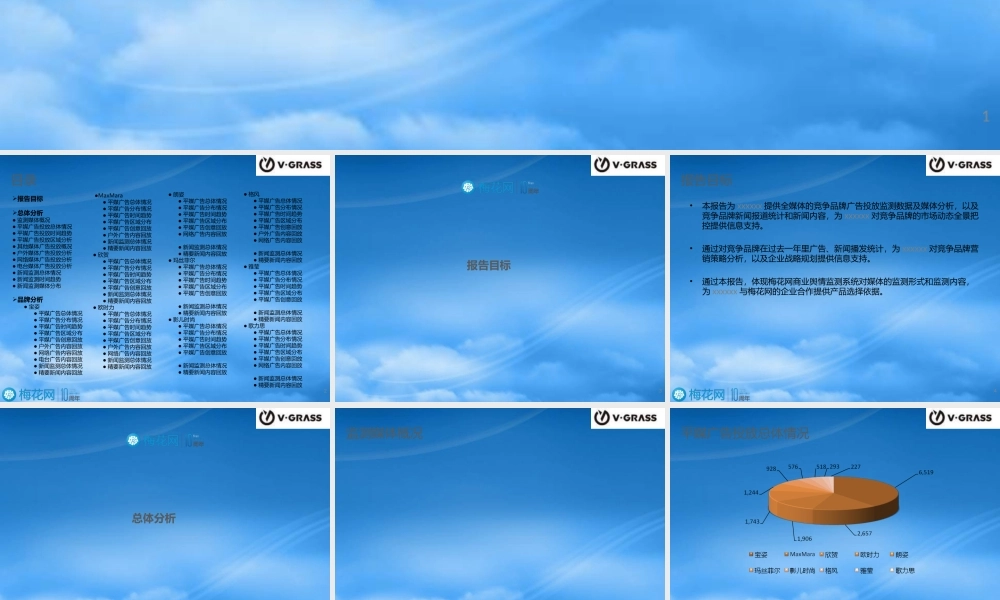1000x600 pixels.
Task: Click 梅花网 logo above centered 总体分析 text
Action: point(166,440)
